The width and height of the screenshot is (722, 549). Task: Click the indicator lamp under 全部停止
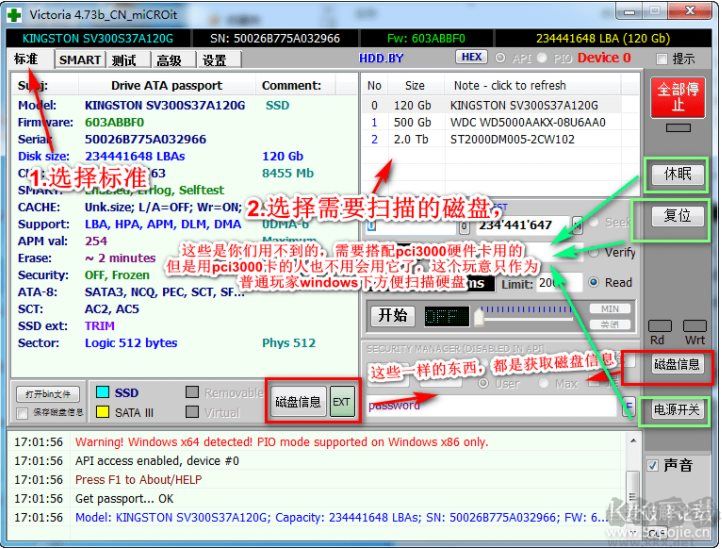[678, 128]
